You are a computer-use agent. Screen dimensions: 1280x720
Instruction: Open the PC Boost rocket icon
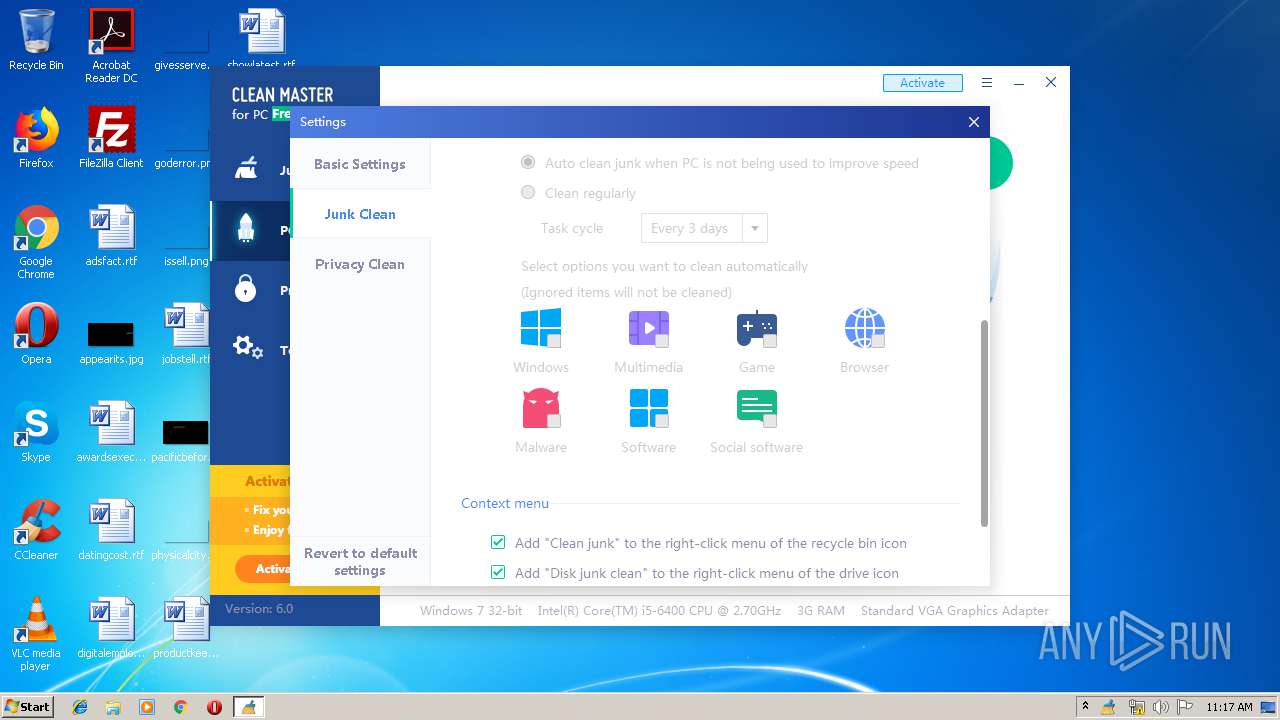(x=246, y=229)
